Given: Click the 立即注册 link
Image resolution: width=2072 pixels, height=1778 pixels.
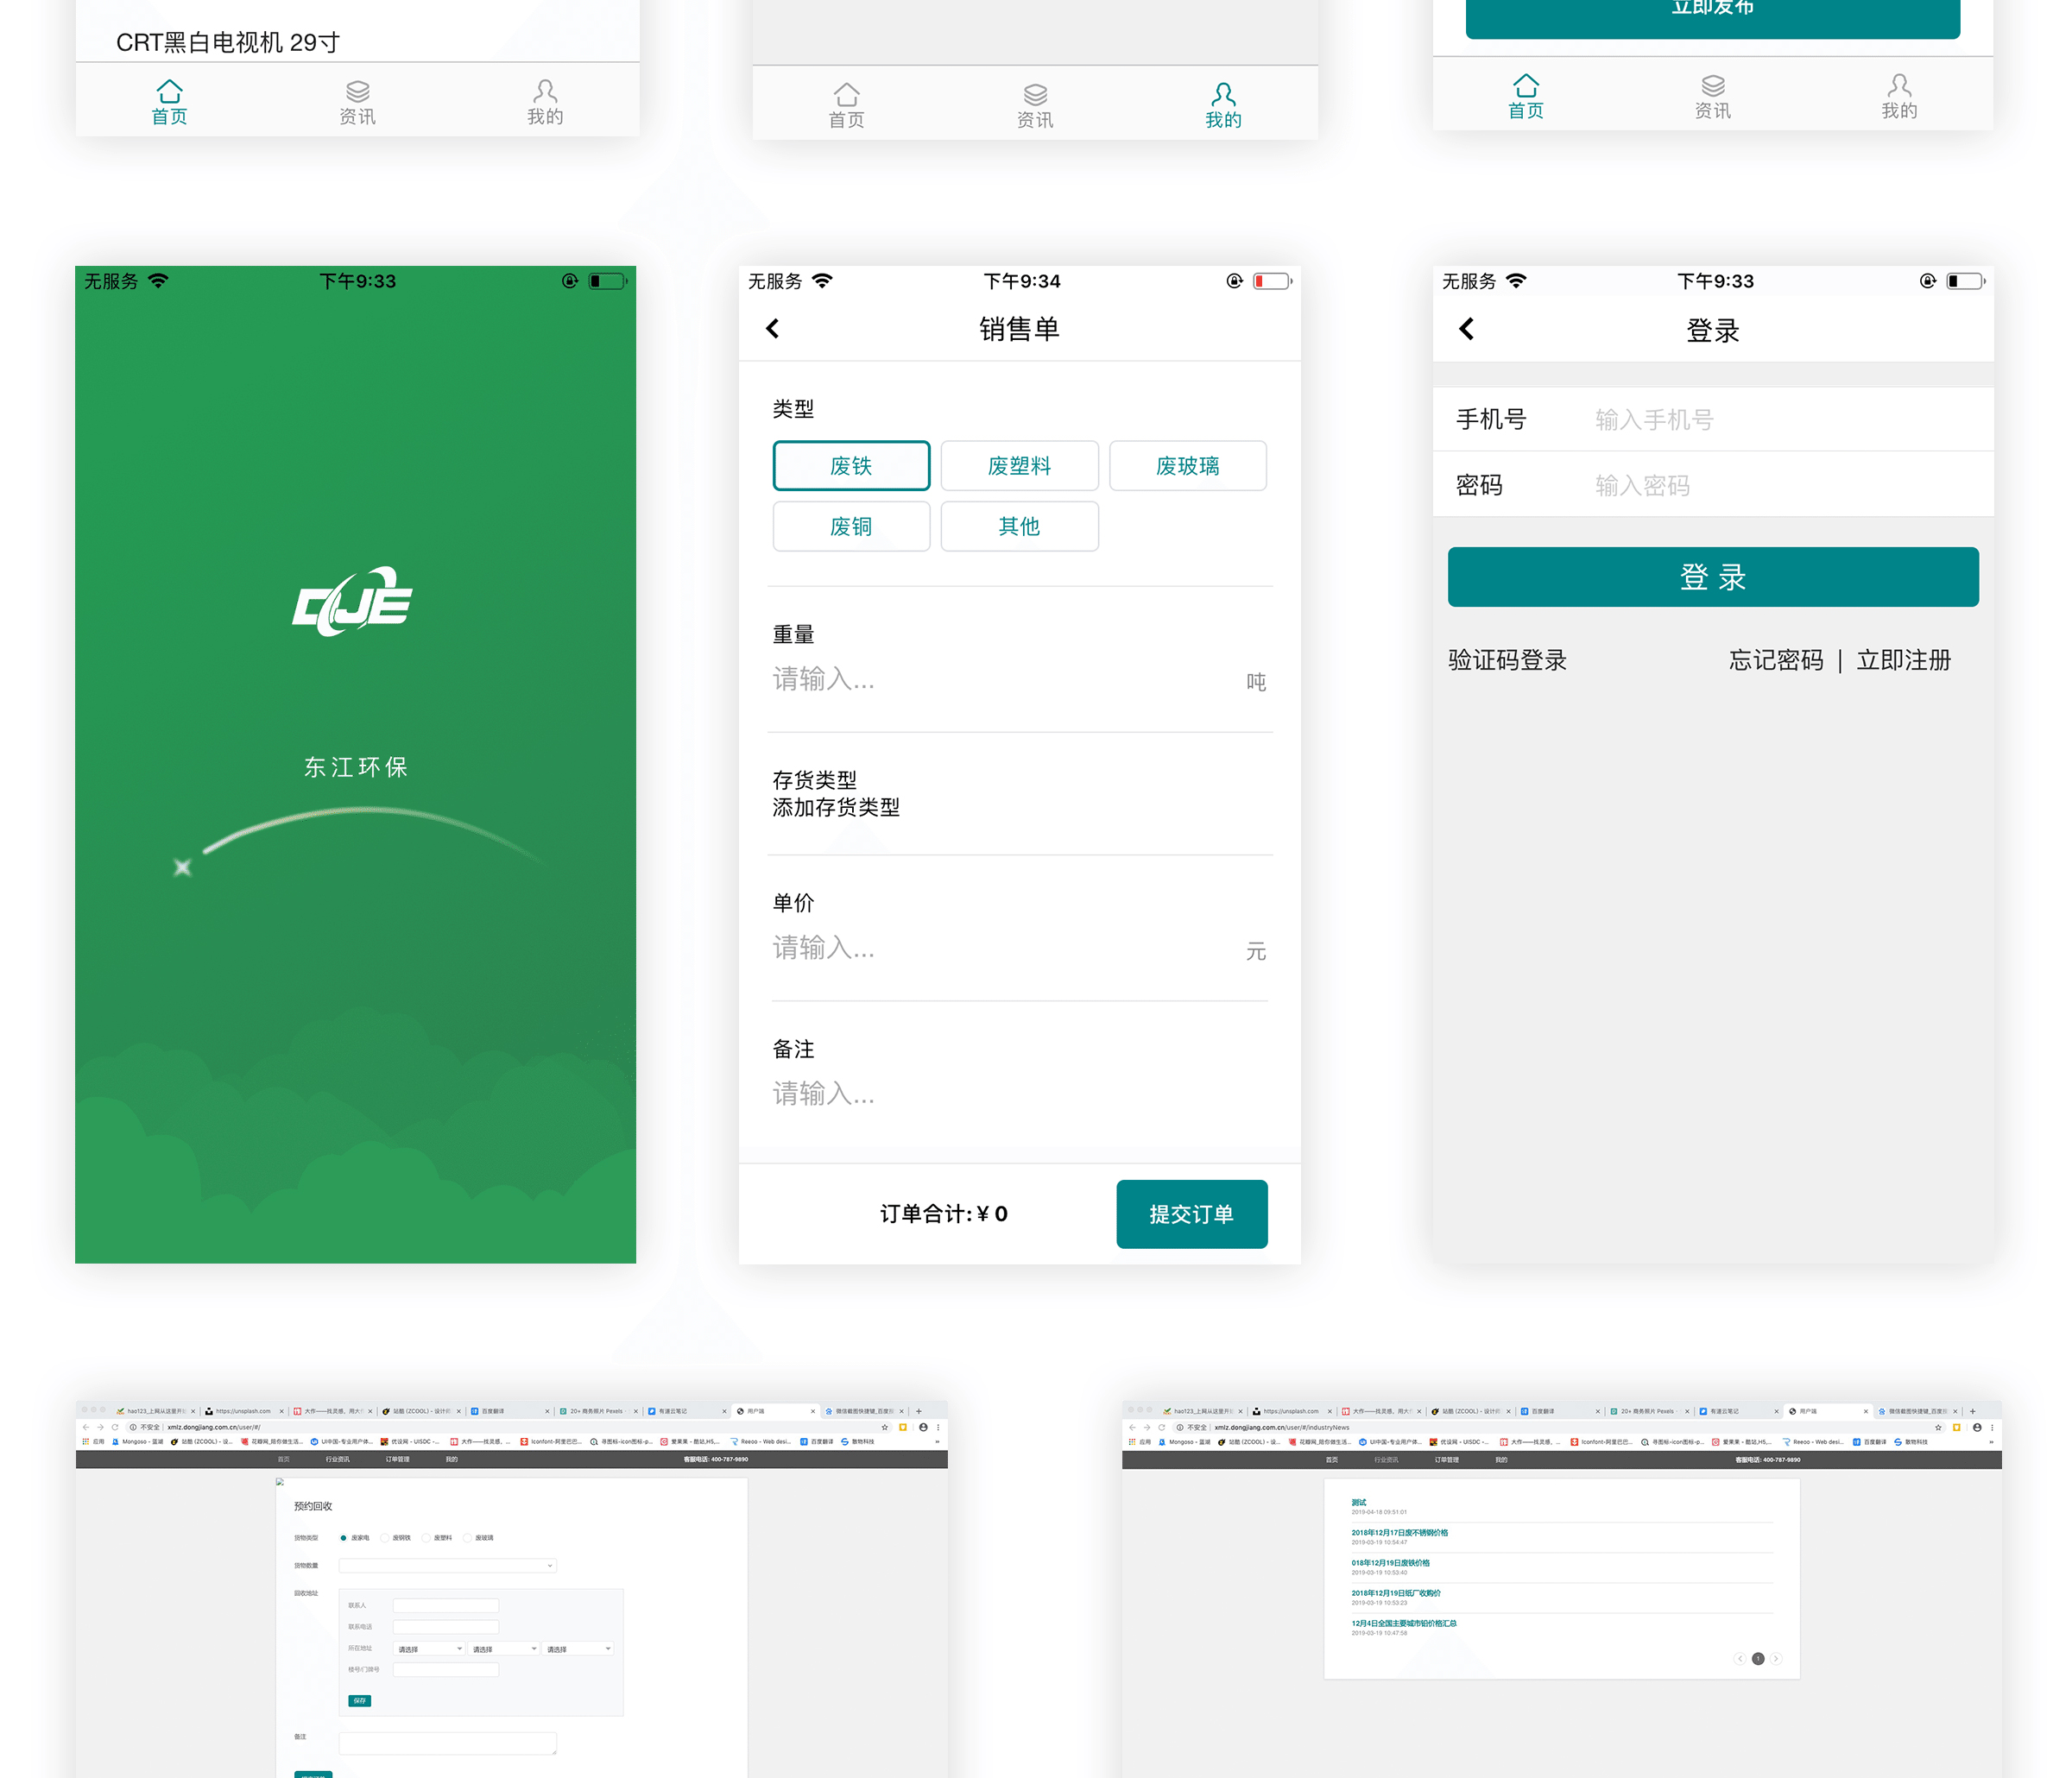Looking at the screenshot, I should (x=1903, y=660).
